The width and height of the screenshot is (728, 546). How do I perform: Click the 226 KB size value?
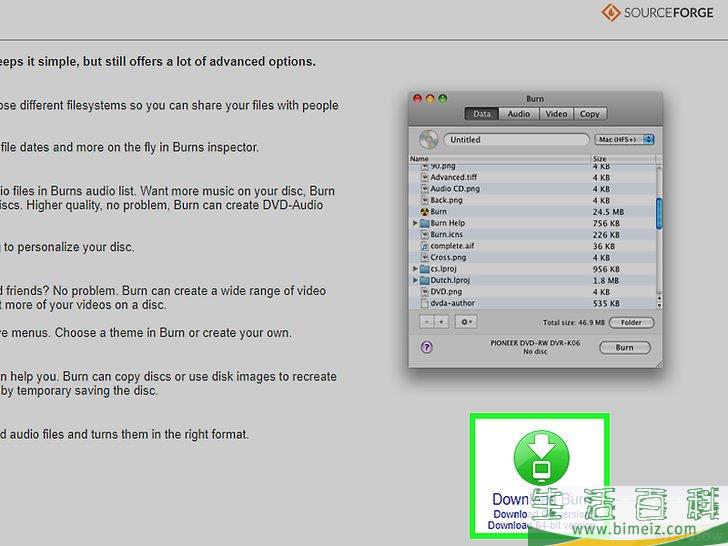[606, 234]
